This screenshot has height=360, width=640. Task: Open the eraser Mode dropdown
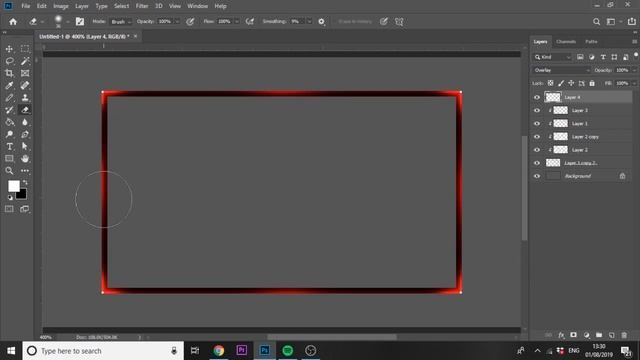[120, 22]
